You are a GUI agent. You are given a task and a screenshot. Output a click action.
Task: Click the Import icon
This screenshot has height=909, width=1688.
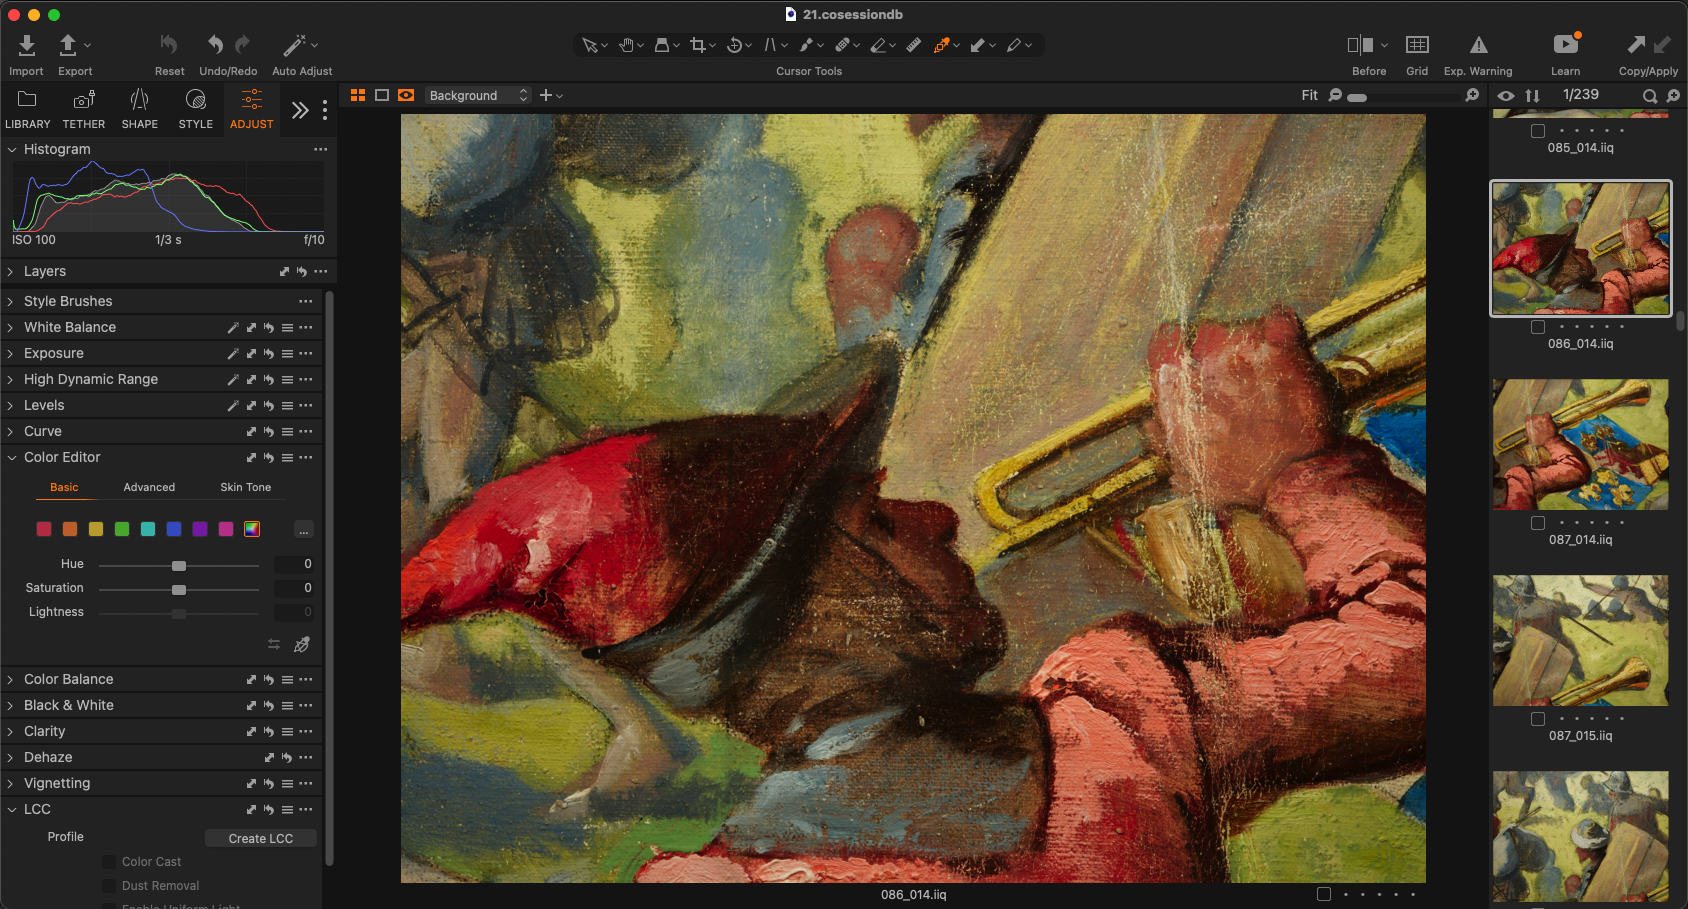click(26, 45)
